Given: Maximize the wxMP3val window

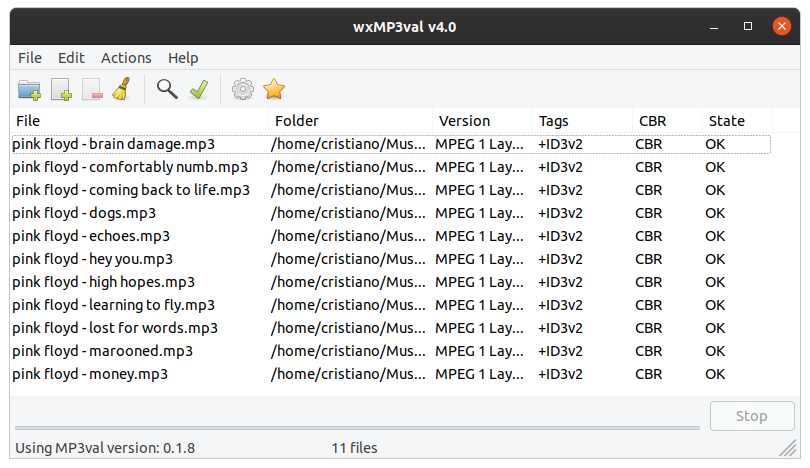Looking at the screenshot, I should click(x=747, y=26).
